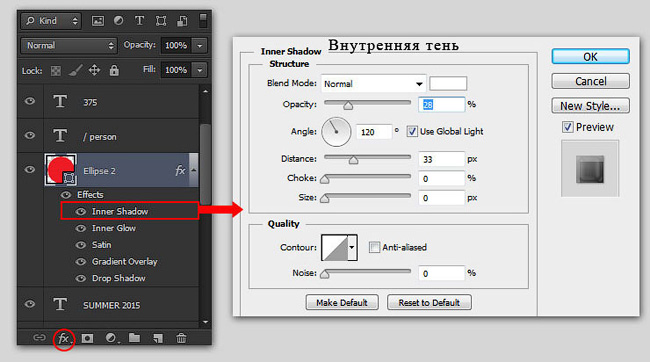
Task: Filter layers by adjustment layer icon
Action: click(x=119, y=21)
